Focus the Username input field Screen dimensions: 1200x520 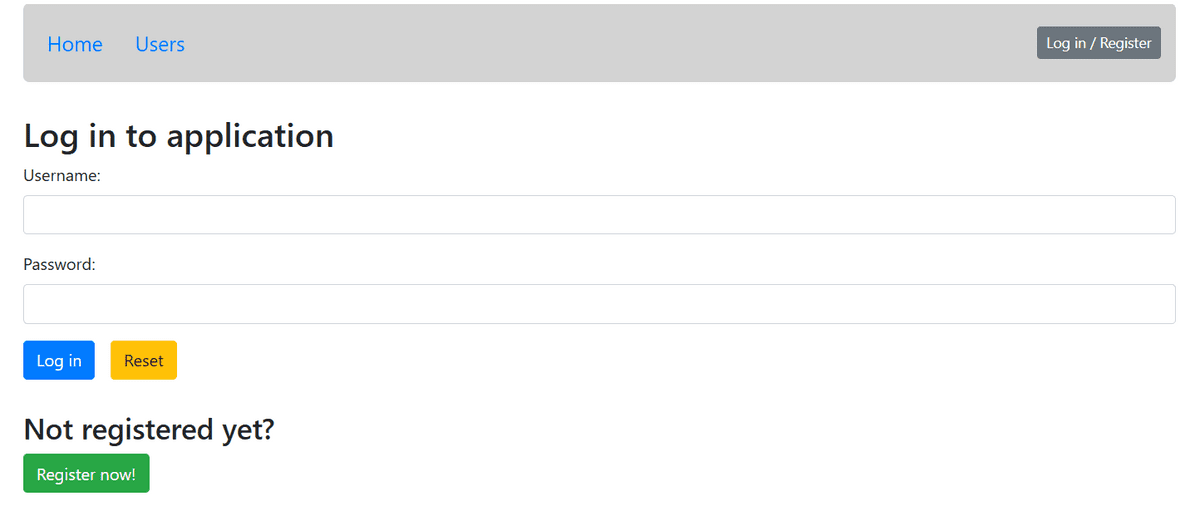tap(599, 215)
